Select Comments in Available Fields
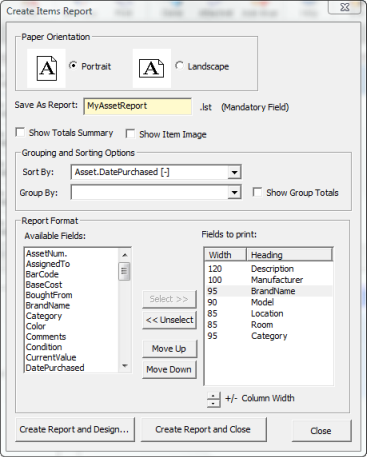This screenshot has height=457, width=367. click(x=72, y=337)
